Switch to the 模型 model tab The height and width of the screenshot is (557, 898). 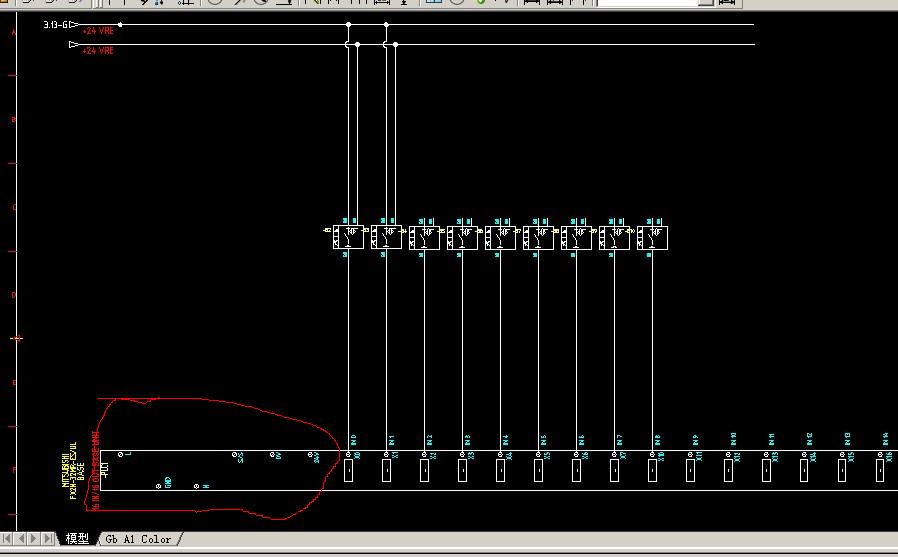[x=77, y=539]
